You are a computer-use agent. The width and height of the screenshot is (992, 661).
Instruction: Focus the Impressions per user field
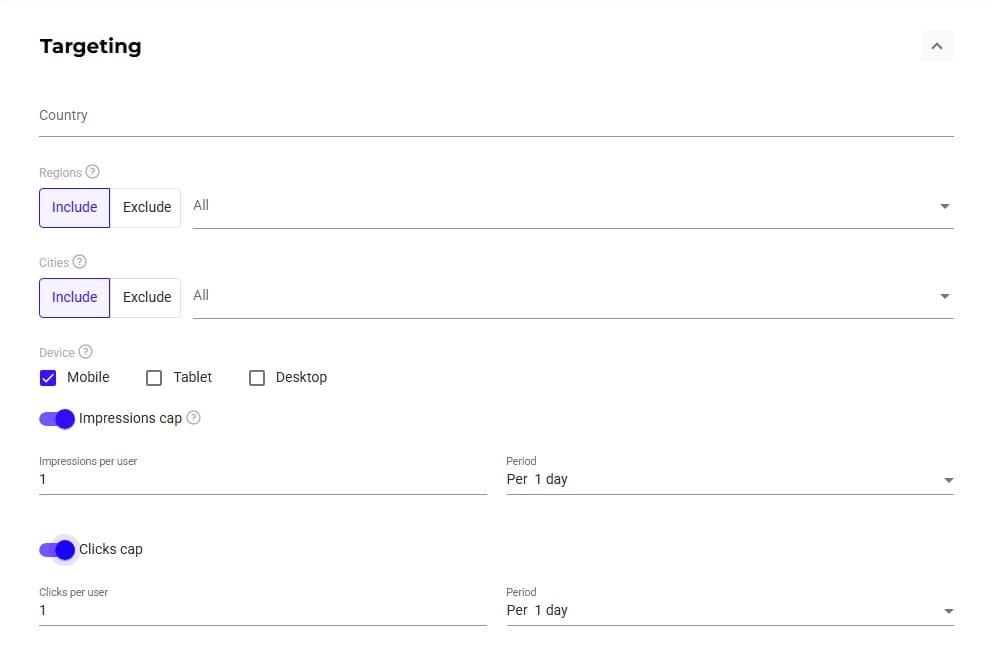(x=263, y=479)
